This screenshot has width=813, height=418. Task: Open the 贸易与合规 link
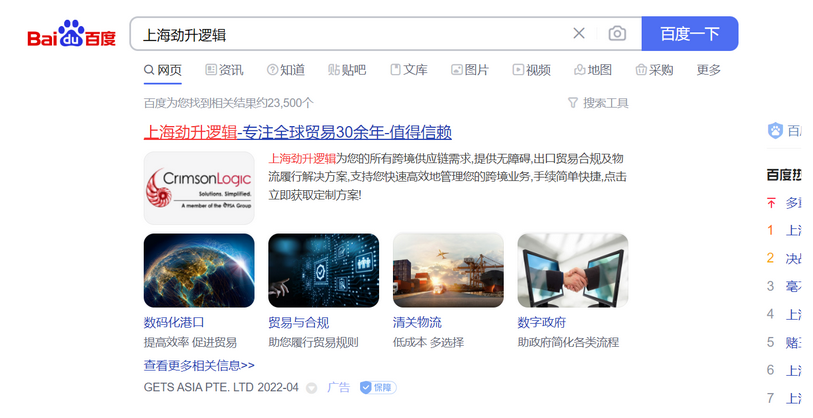299,323
